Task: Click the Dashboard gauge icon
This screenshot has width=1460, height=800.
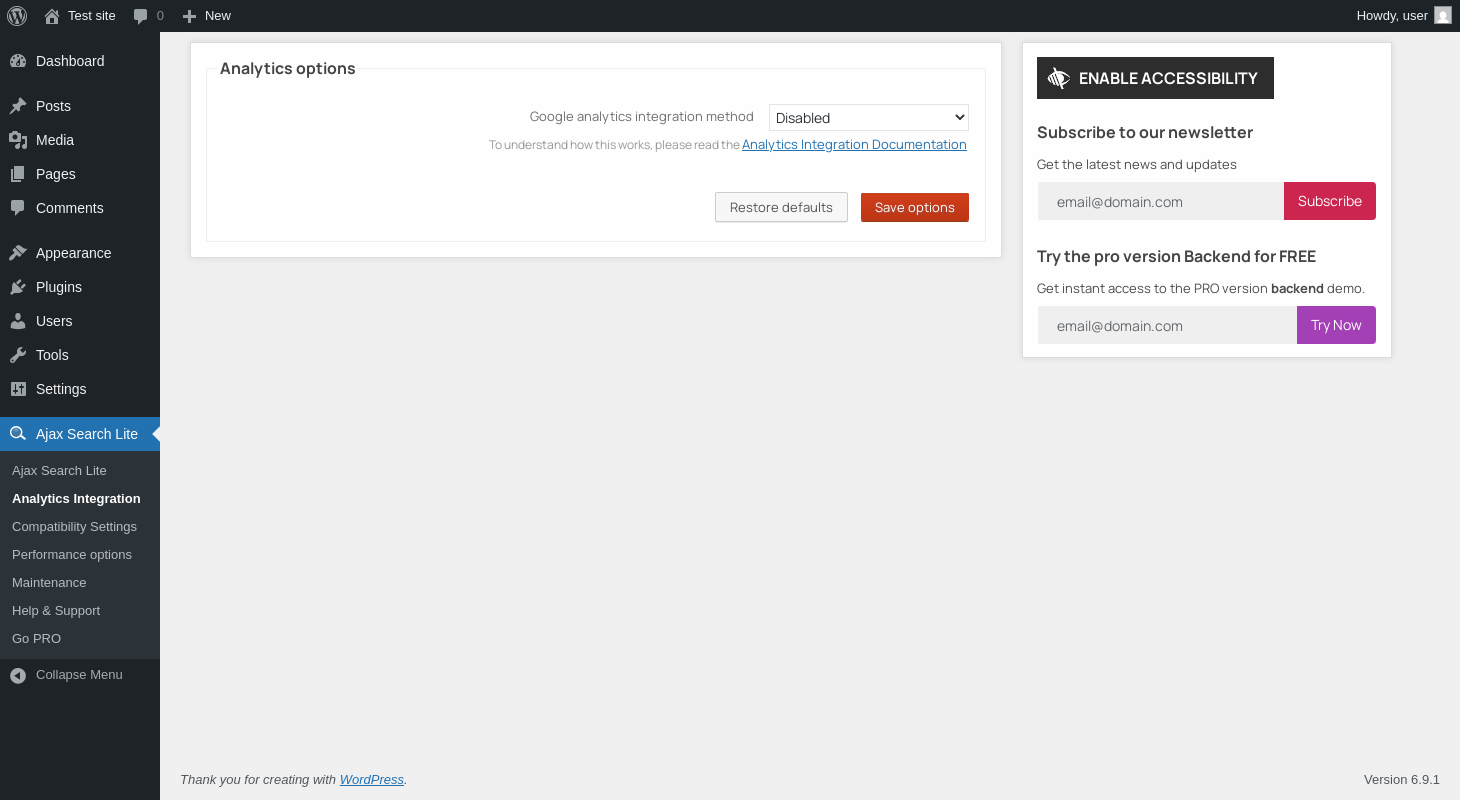Action: point(18,61)
